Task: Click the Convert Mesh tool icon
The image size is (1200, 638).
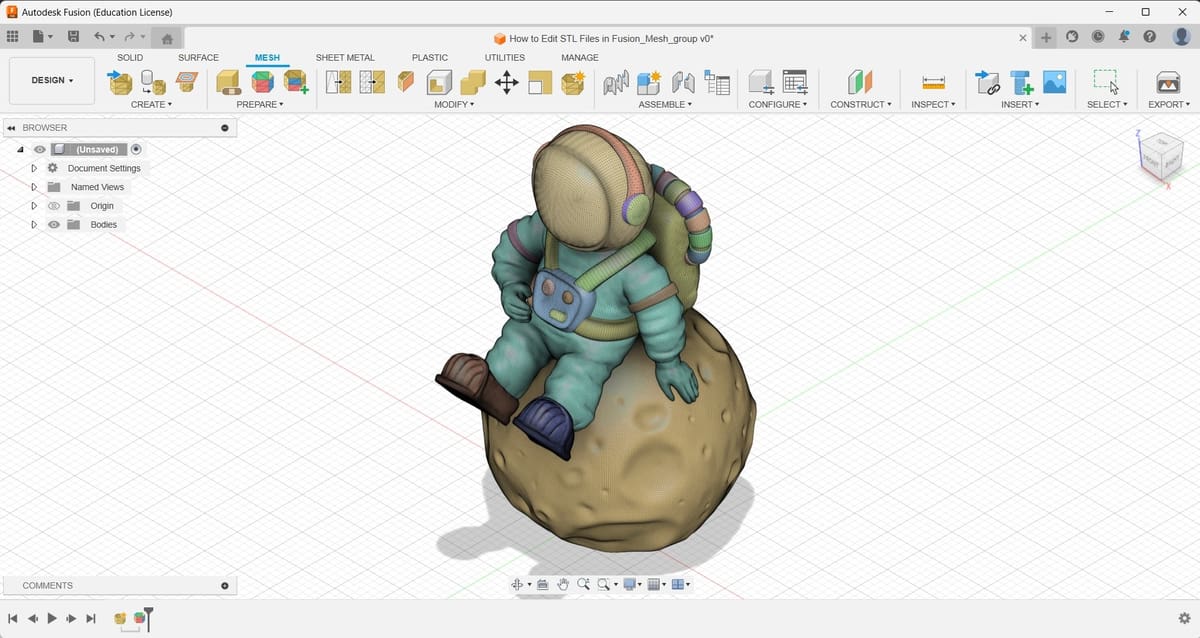Action: (573, 82)
